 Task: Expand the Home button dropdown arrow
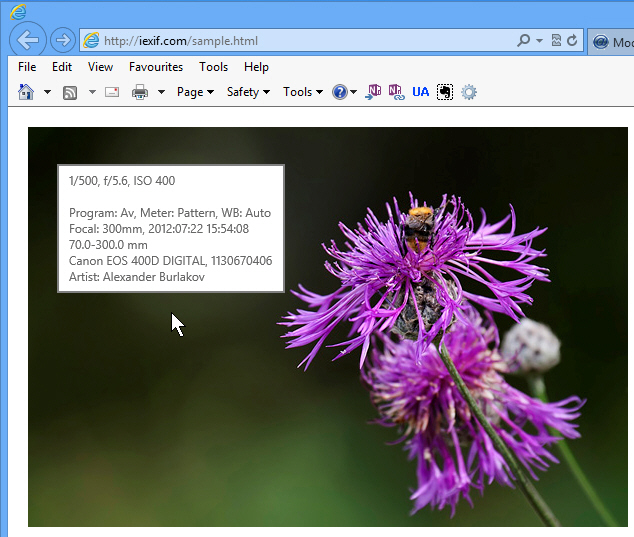click(x=47, y=92)
